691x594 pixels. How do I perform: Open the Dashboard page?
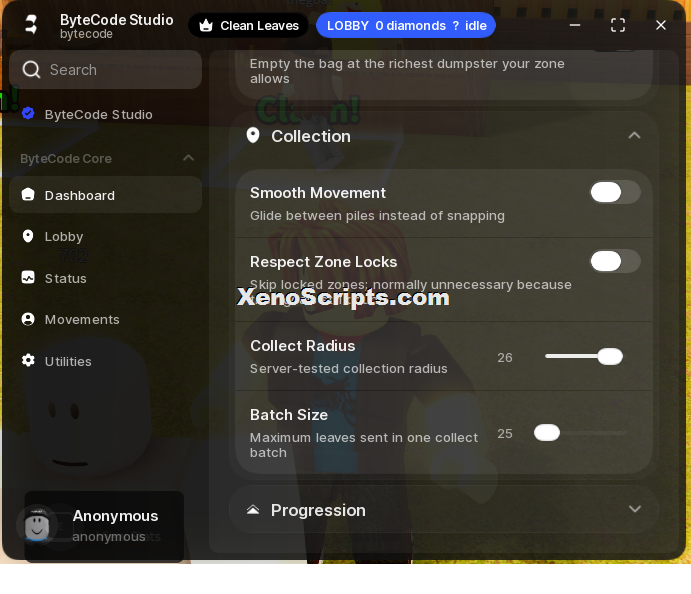click(105, 195)
